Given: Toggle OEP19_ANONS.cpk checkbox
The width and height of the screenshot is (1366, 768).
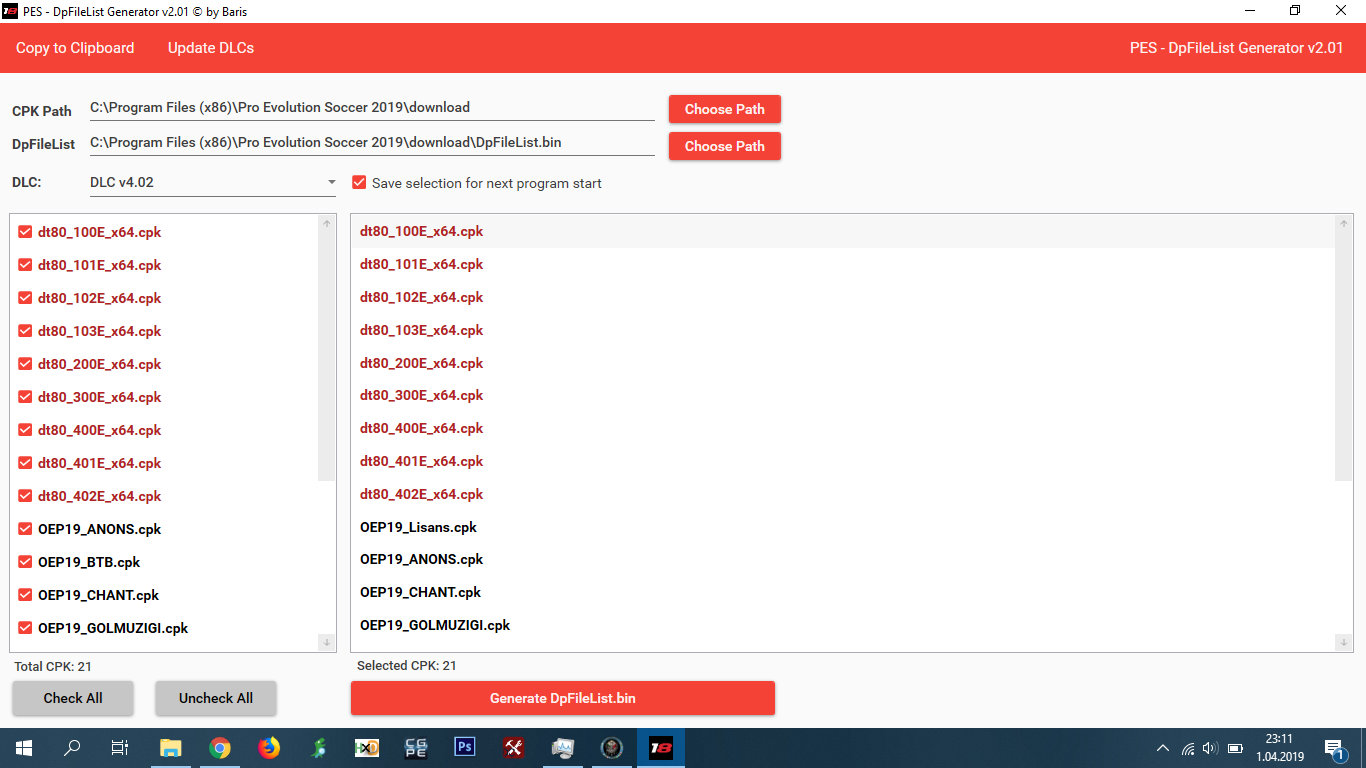Looking at the screenshot, I should tap(26, 529).
